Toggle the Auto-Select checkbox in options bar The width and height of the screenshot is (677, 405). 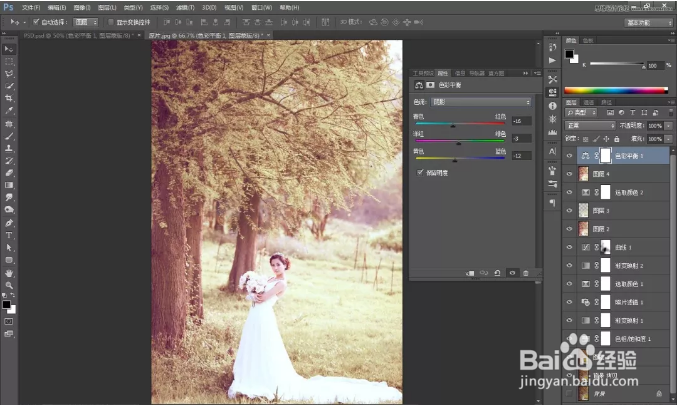(x=36, y=22)
